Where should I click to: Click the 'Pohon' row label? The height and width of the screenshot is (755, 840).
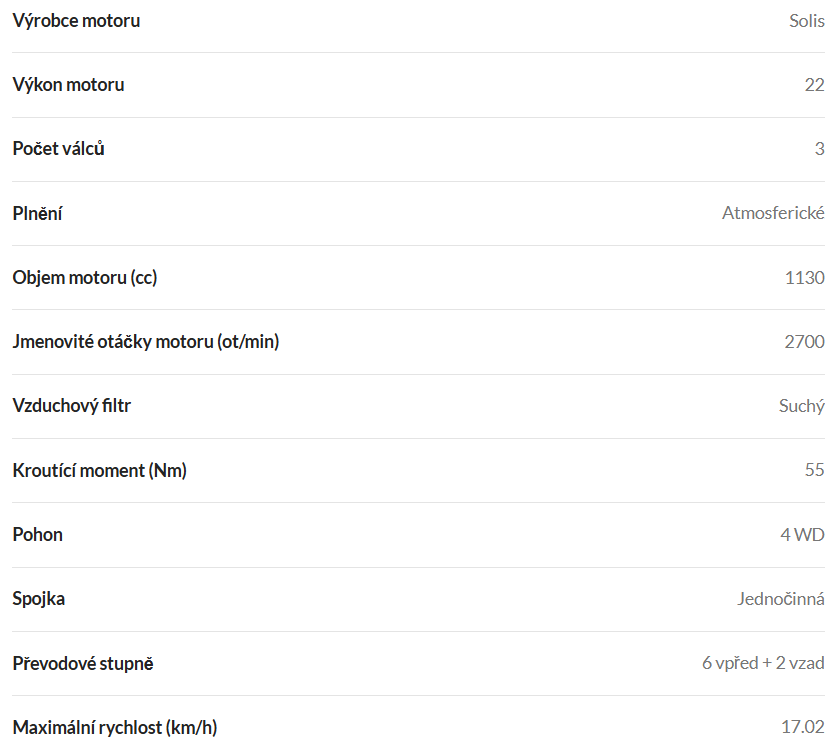37,534
